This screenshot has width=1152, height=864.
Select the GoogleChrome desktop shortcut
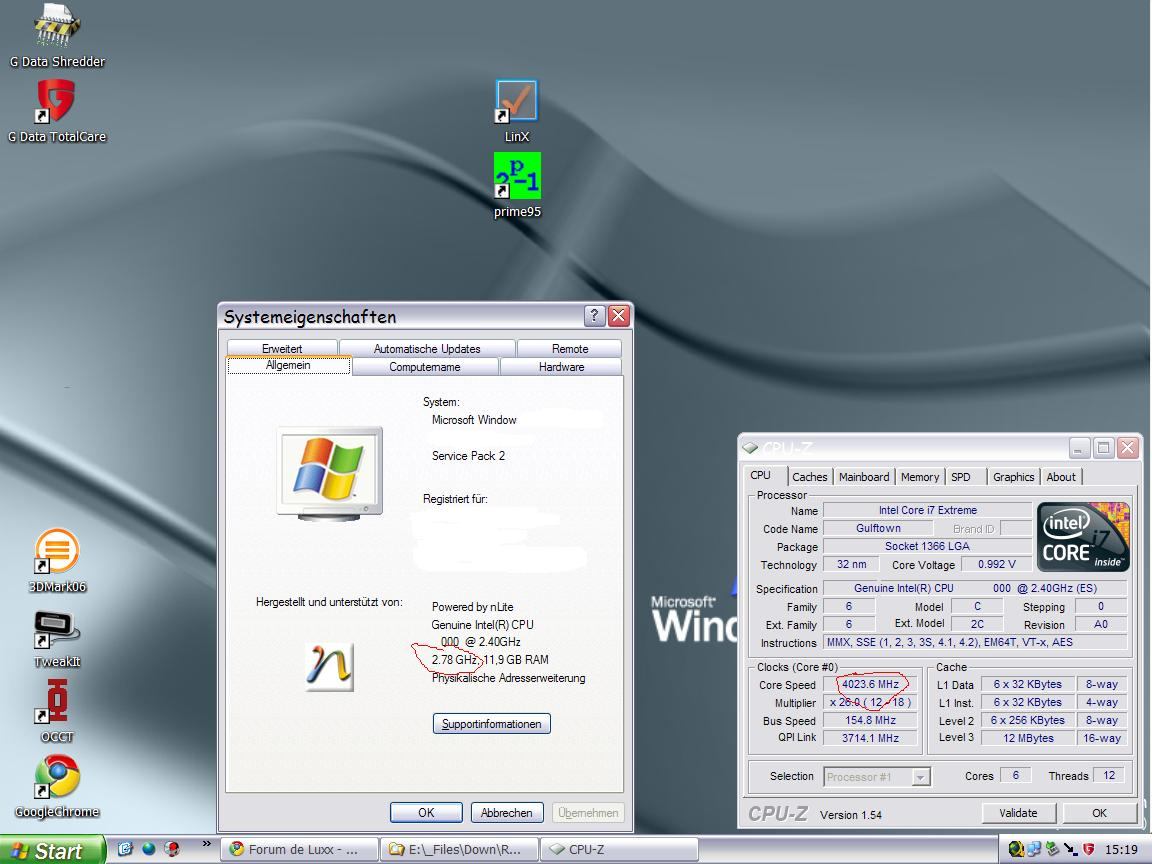(x=57, y=785)
